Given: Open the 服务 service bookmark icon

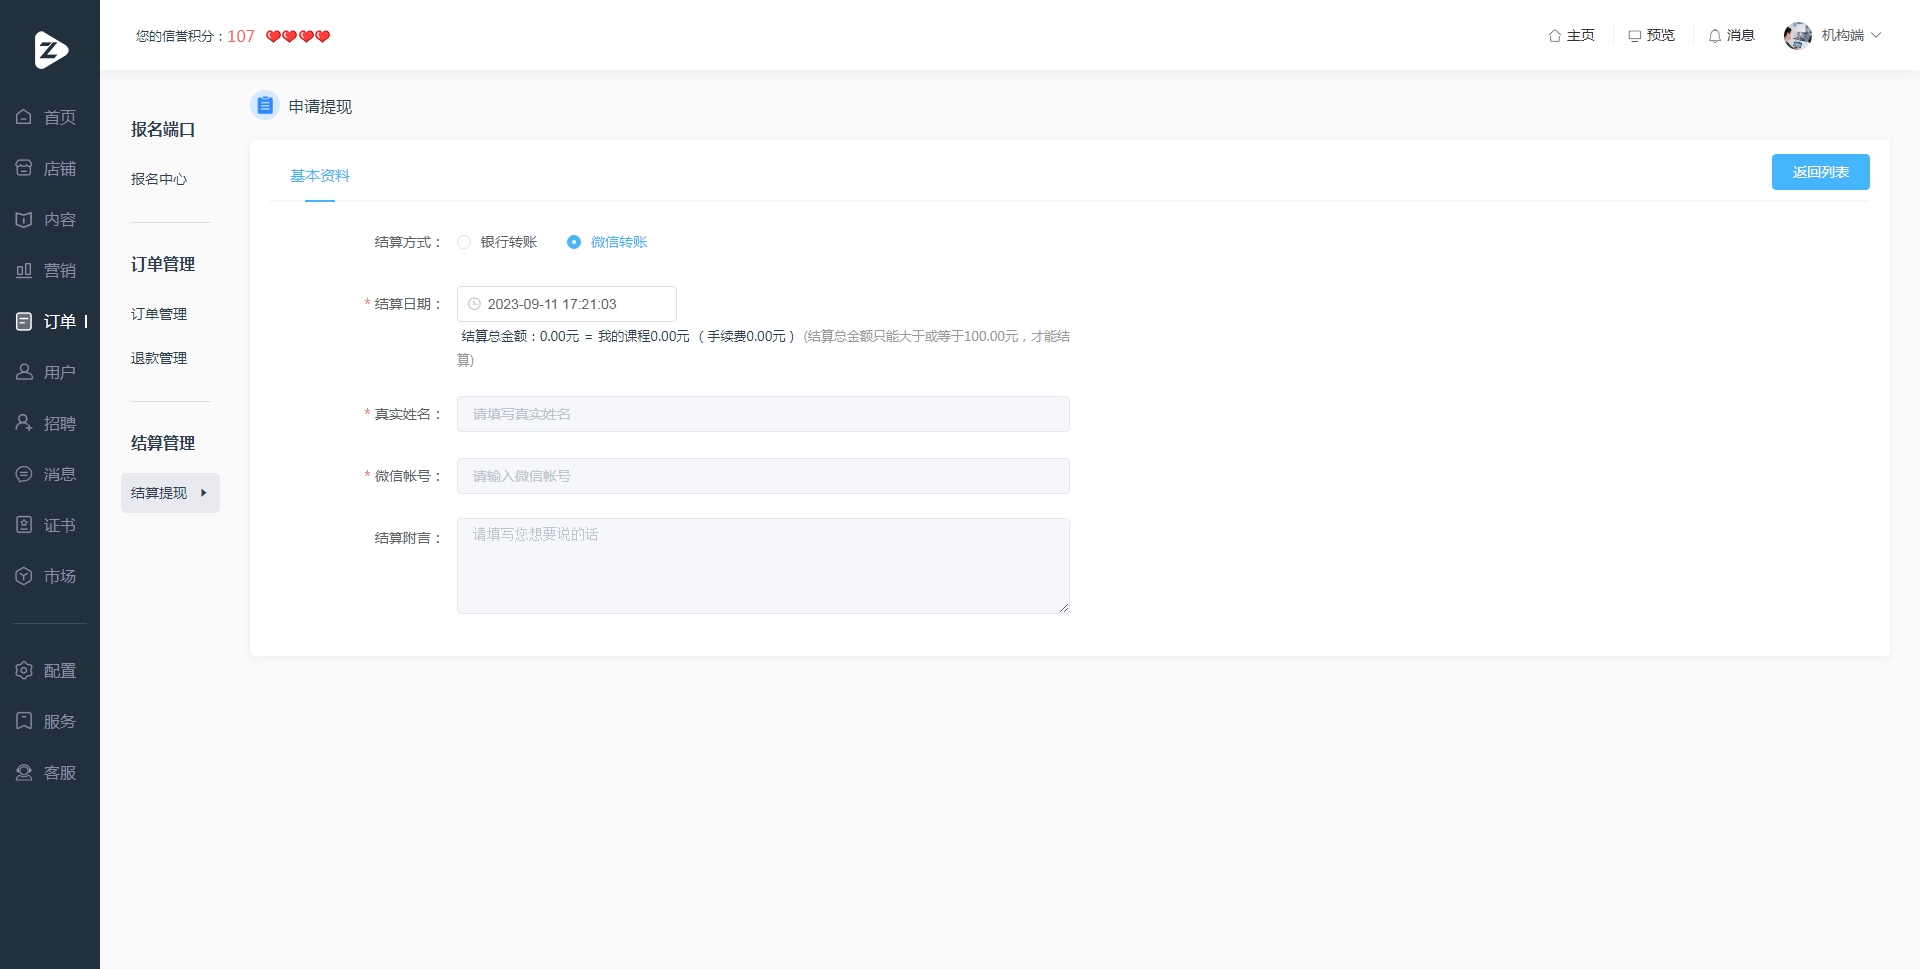Looking at the screenshot, I should point(24,721).
